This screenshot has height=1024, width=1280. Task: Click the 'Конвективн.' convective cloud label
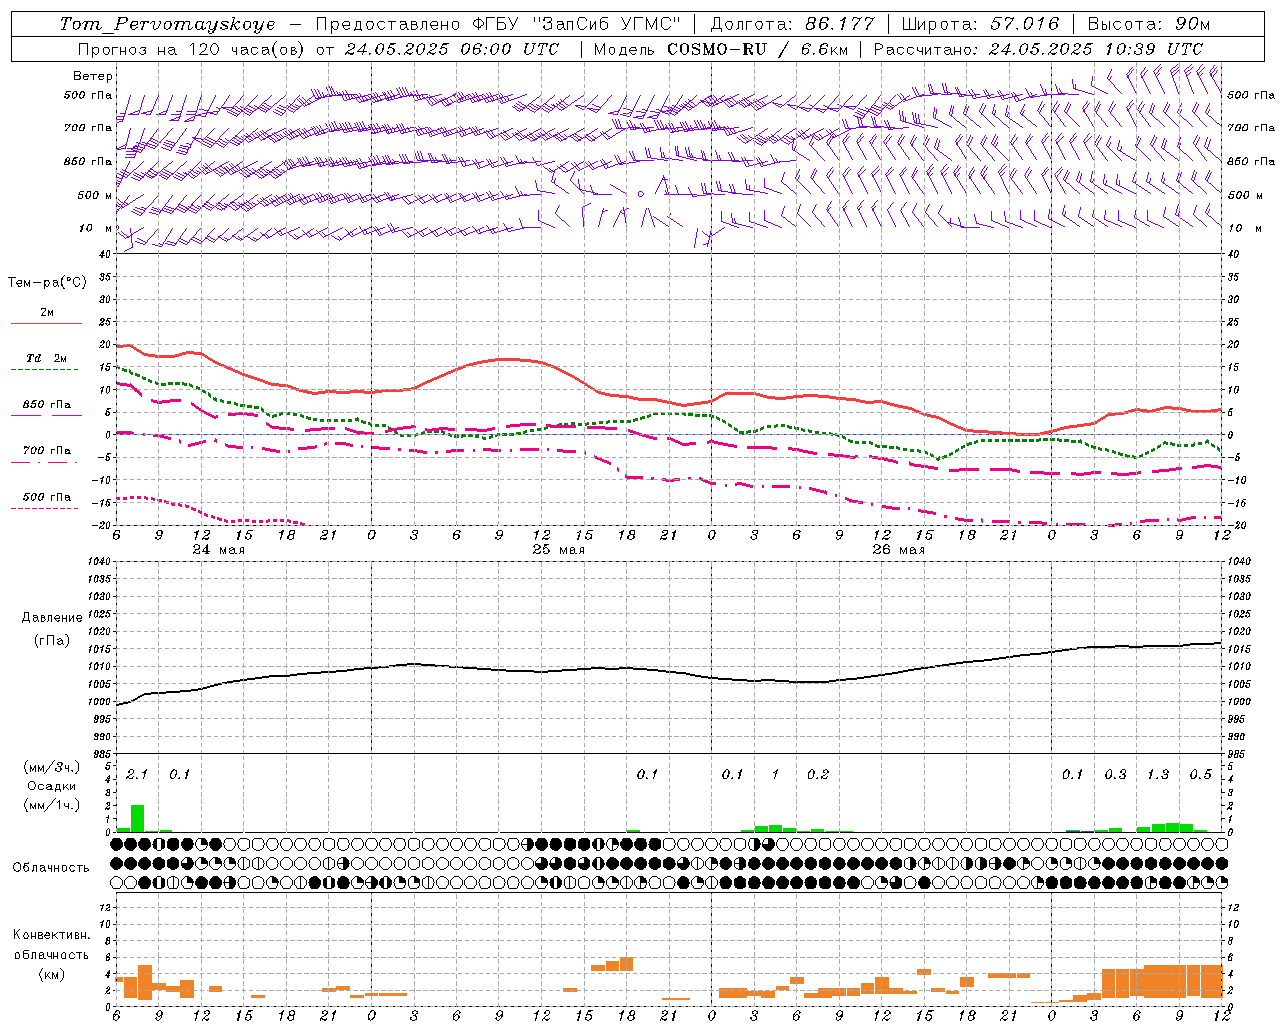click(x=51, y=935)
